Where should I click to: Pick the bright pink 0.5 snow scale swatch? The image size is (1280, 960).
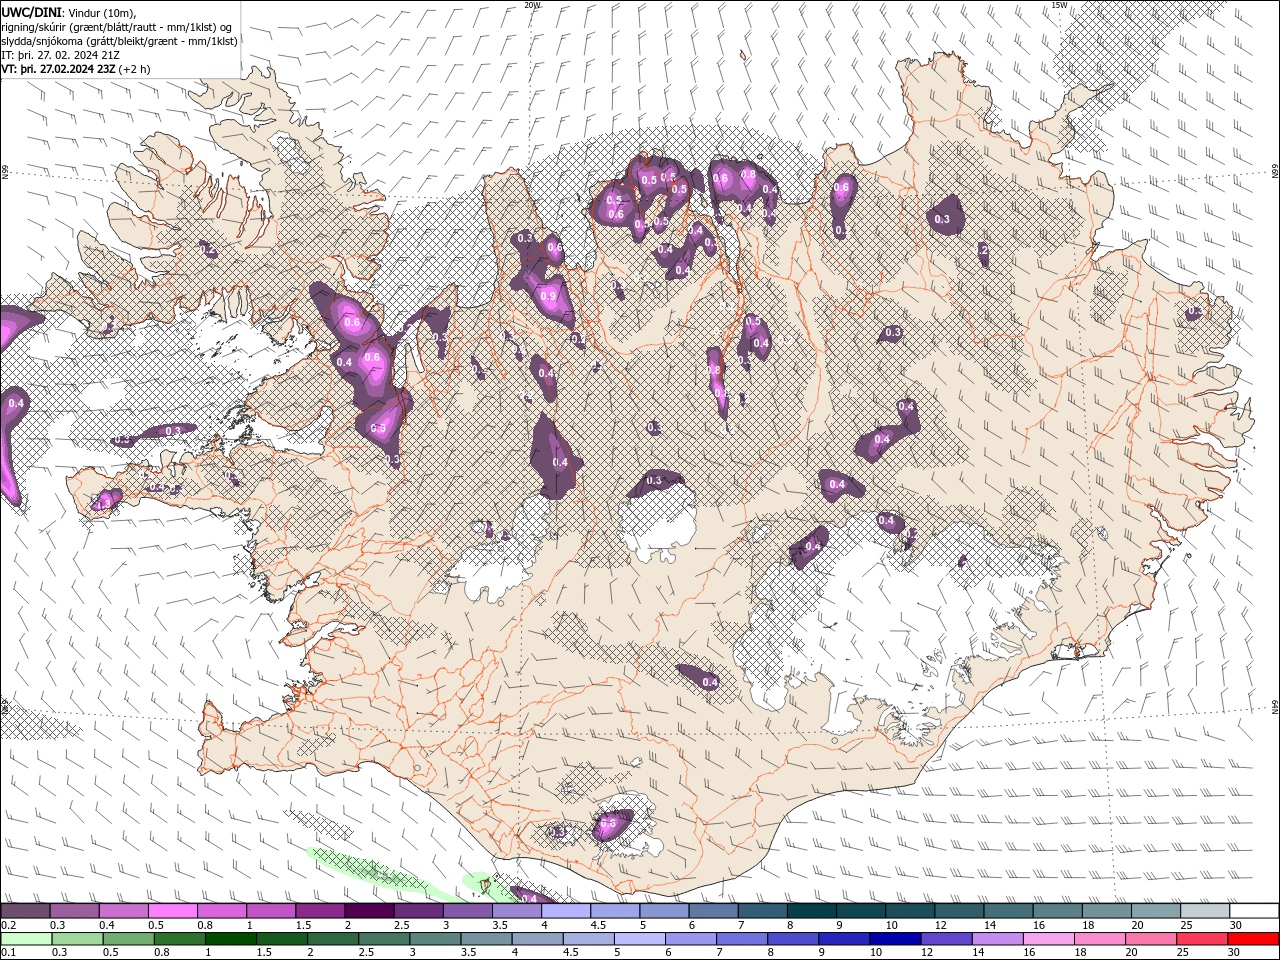(172, 911)
